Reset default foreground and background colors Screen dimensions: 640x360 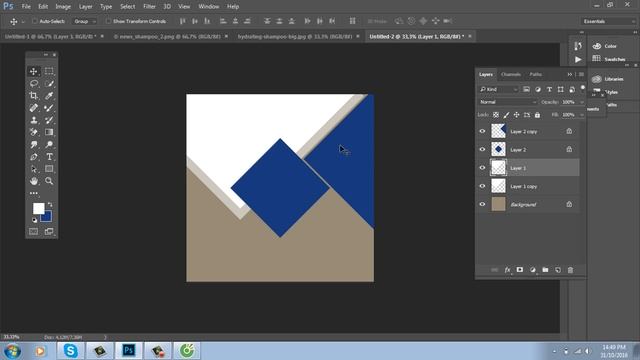pyautogui.click(x=34, y=220)
